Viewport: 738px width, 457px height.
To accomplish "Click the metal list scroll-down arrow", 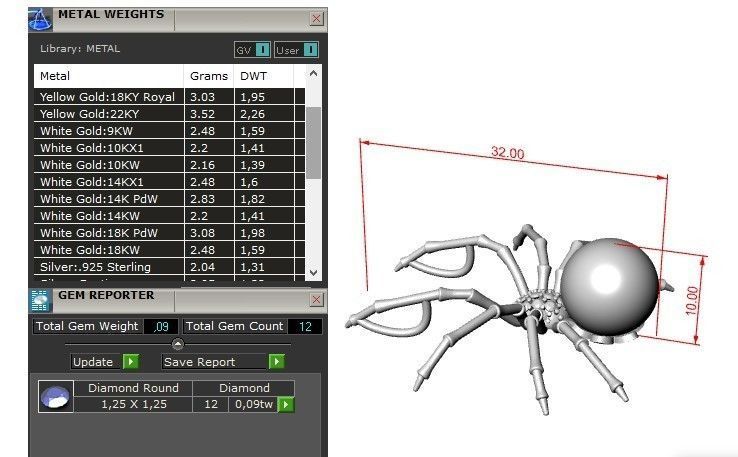I will [x=313, y=273].
